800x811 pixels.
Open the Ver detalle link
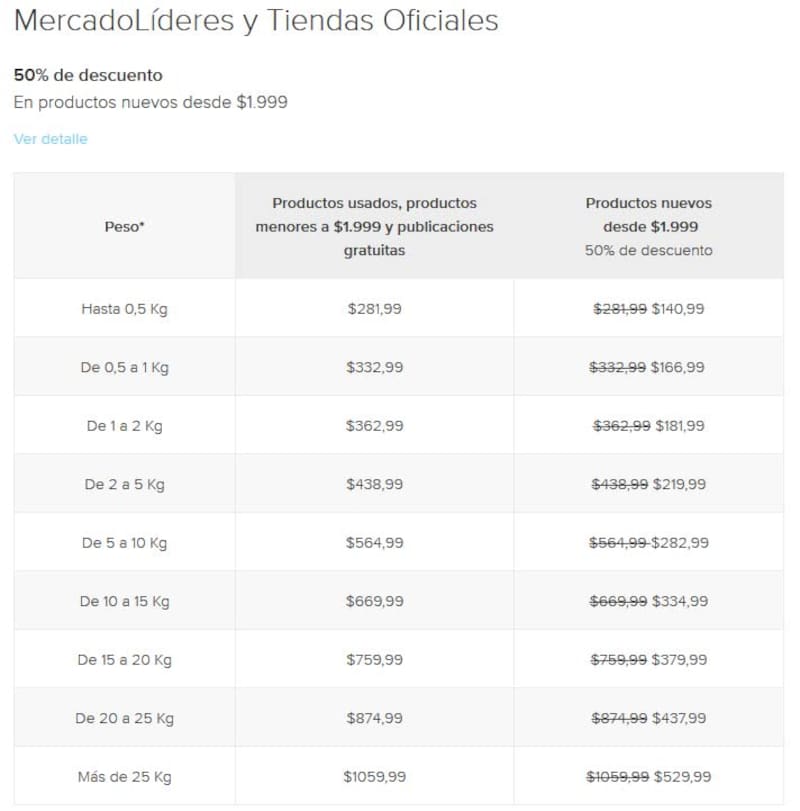pos(50,139)
